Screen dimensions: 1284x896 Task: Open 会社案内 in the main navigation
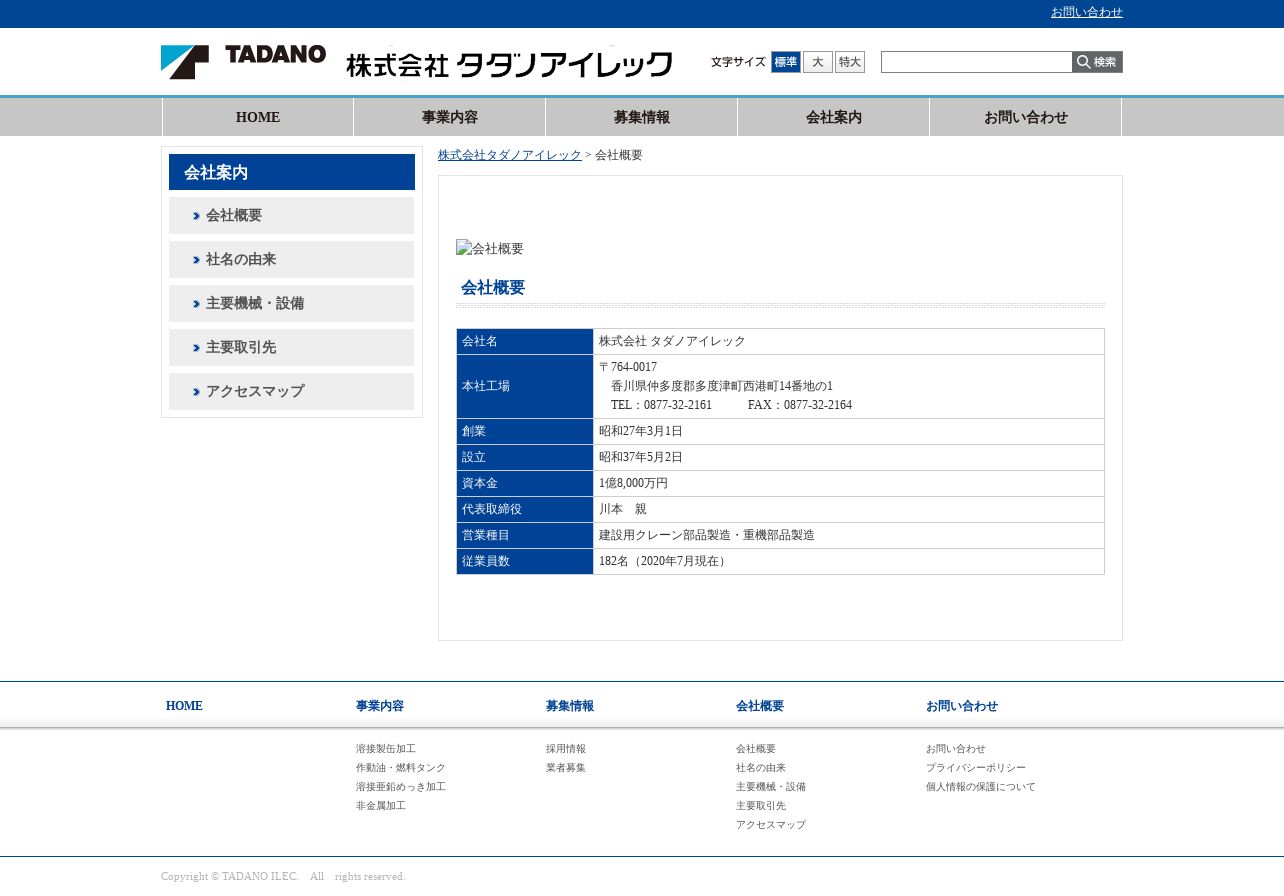point(834,117)
